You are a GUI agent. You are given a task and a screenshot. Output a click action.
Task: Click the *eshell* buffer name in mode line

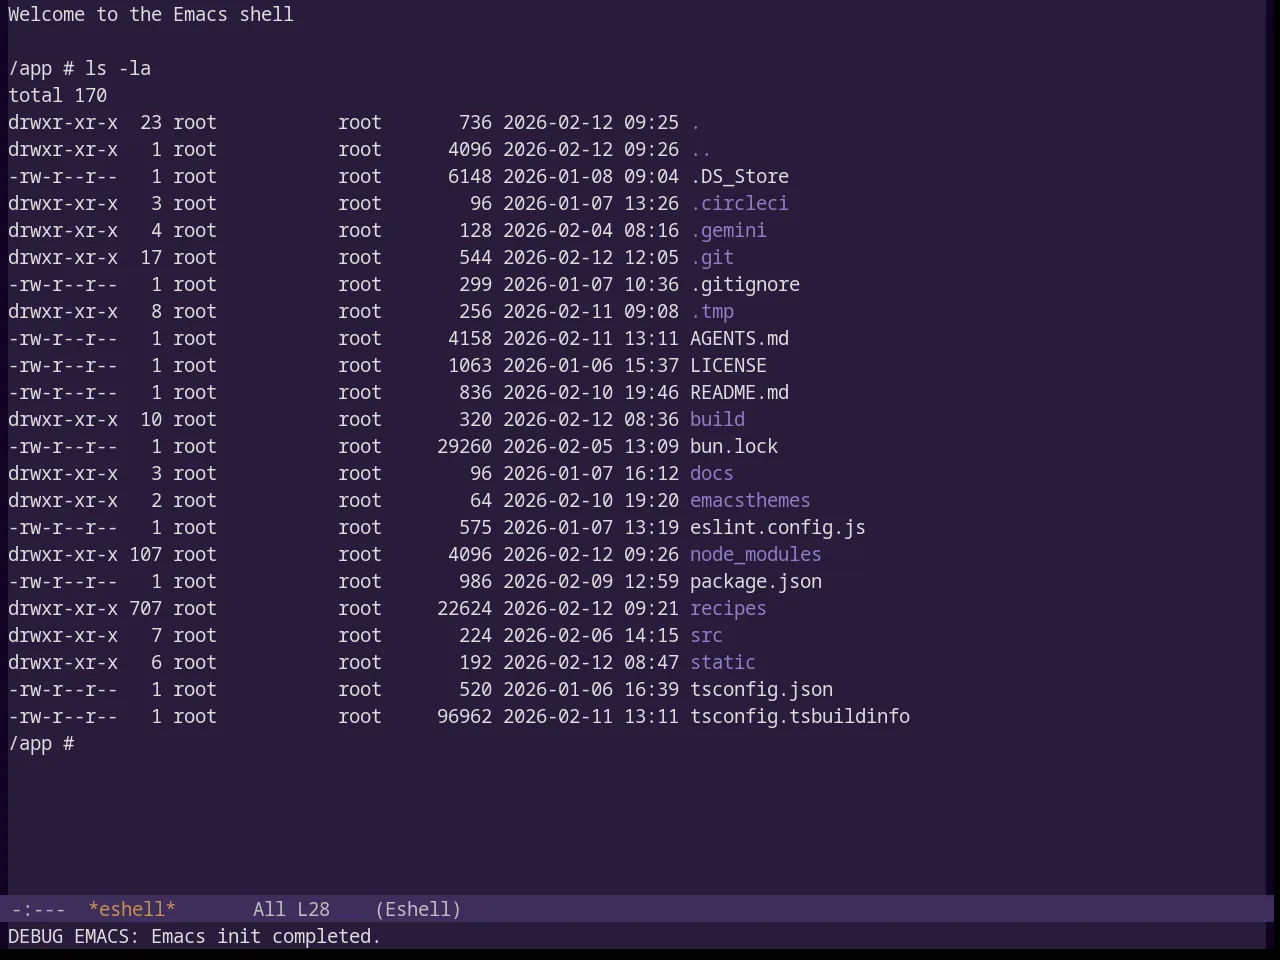coord(132,909)
